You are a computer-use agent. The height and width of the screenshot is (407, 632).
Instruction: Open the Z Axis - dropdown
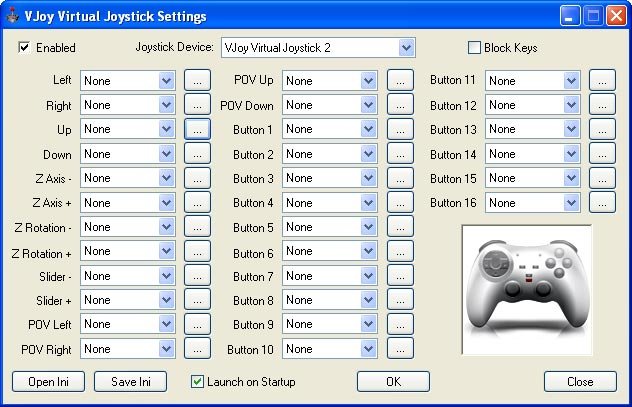[128, 178]
